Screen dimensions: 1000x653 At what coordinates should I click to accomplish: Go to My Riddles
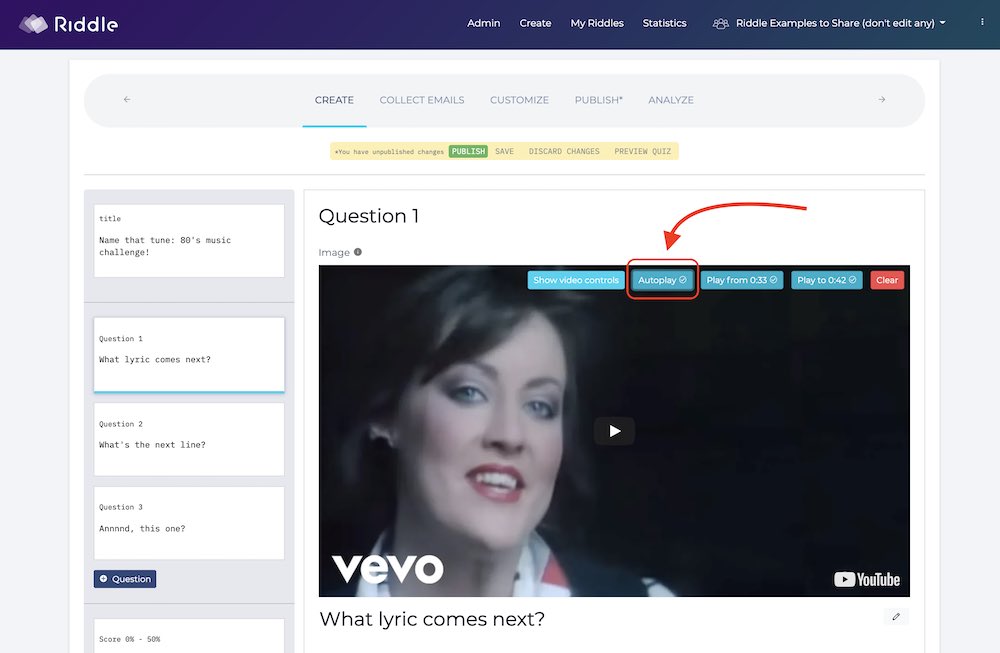click(597, 23)
